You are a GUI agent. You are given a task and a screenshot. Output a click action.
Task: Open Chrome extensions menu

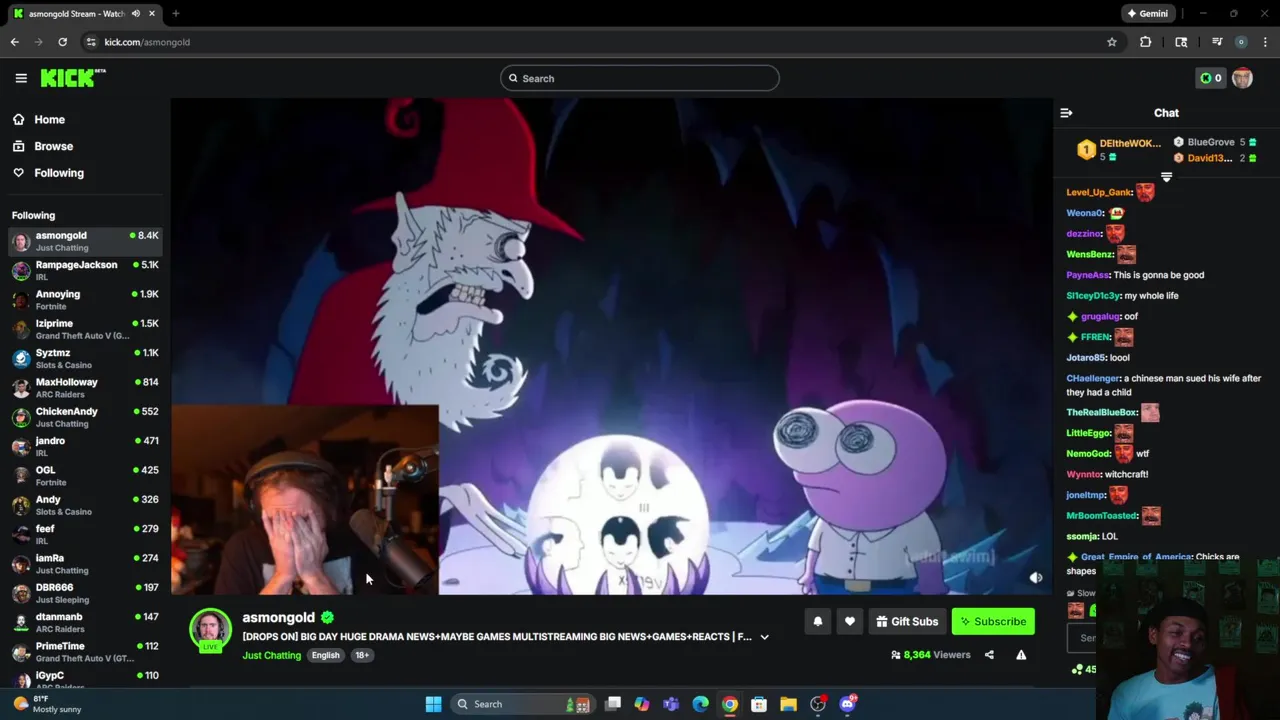point(1145,42)
